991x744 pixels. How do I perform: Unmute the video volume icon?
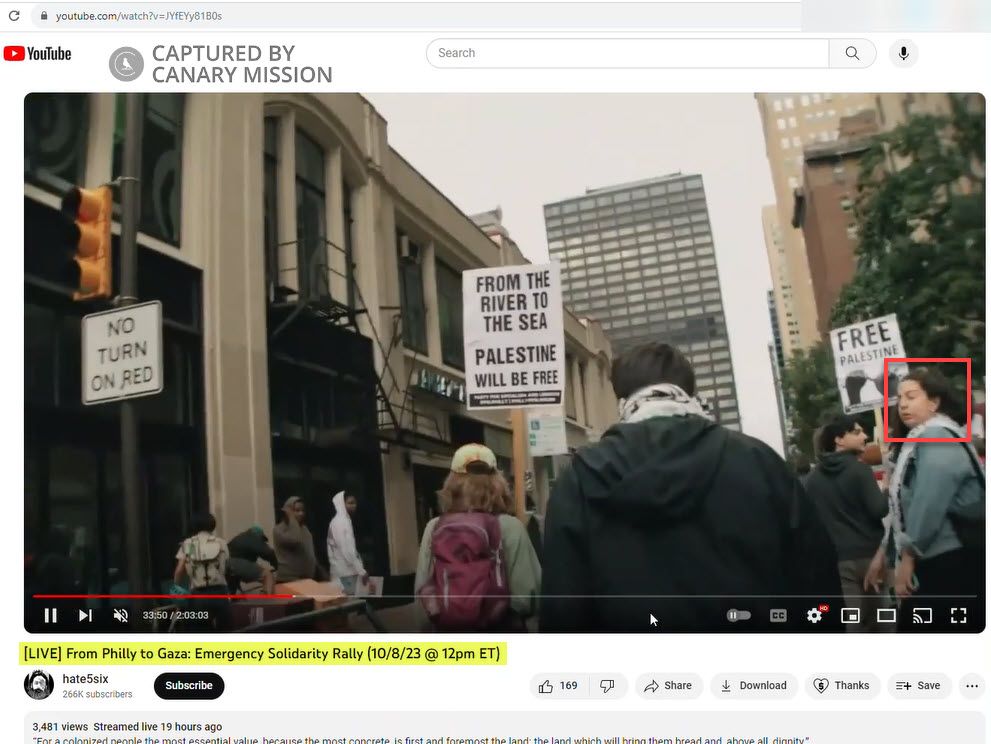point(121,615)
